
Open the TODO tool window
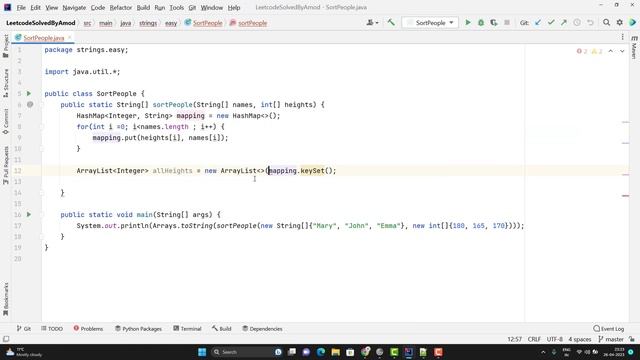52,329
